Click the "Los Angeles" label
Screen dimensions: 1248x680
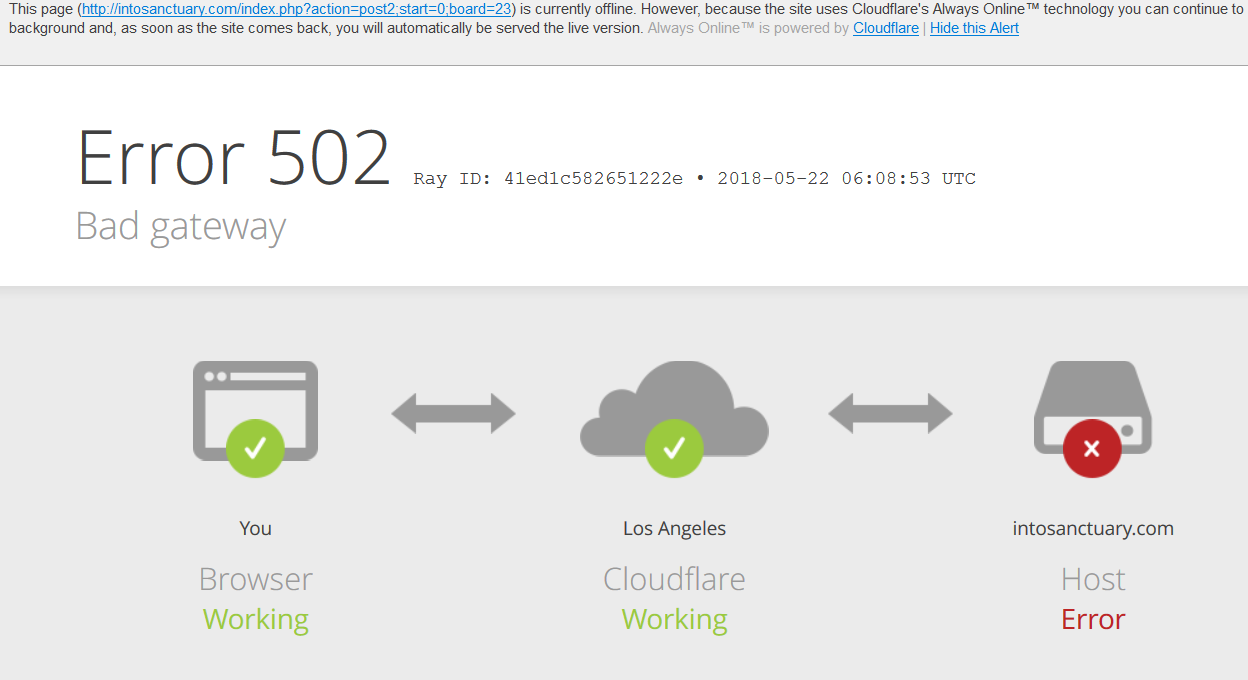coord(674,528)
